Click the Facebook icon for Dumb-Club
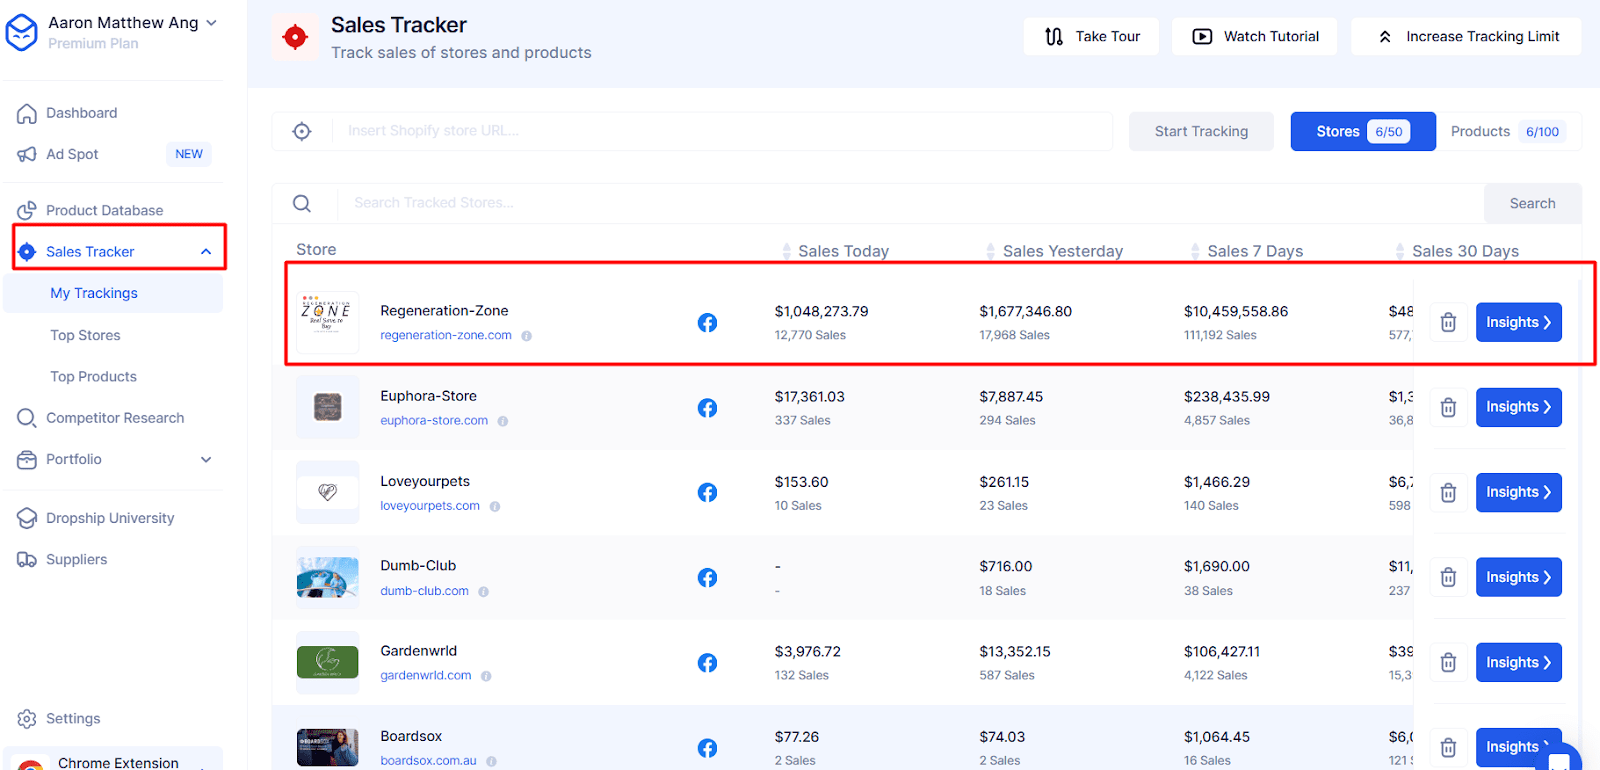 pyautogui.click(x=707, y=578)
